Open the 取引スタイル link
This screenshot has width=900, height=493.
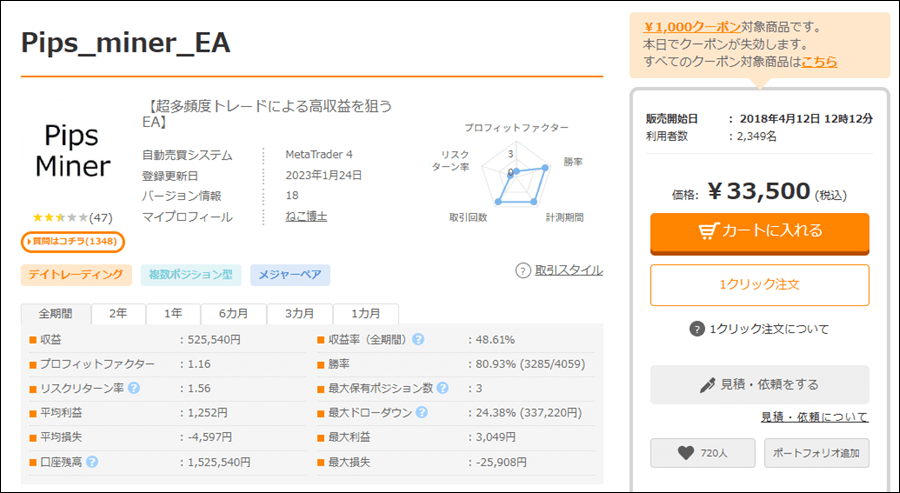tap(568, 270)
